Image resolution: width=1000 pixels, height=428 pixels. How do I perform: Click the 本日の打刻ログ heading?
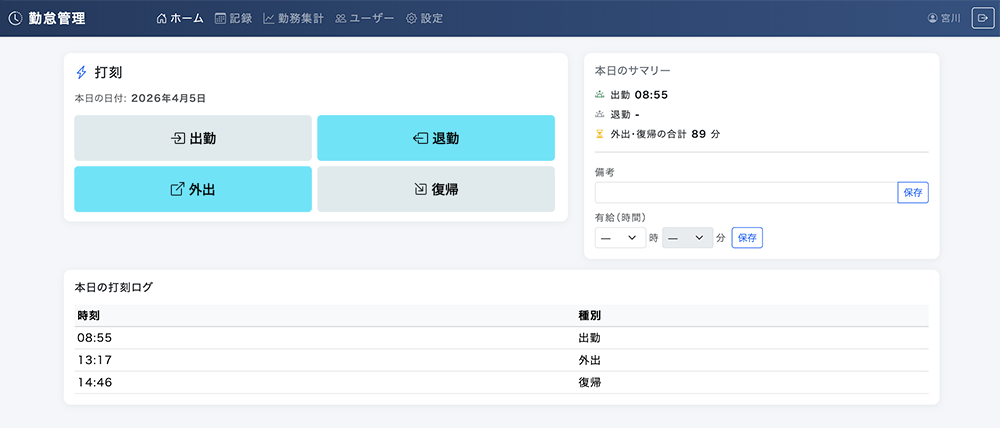click(x=114, y=287)
